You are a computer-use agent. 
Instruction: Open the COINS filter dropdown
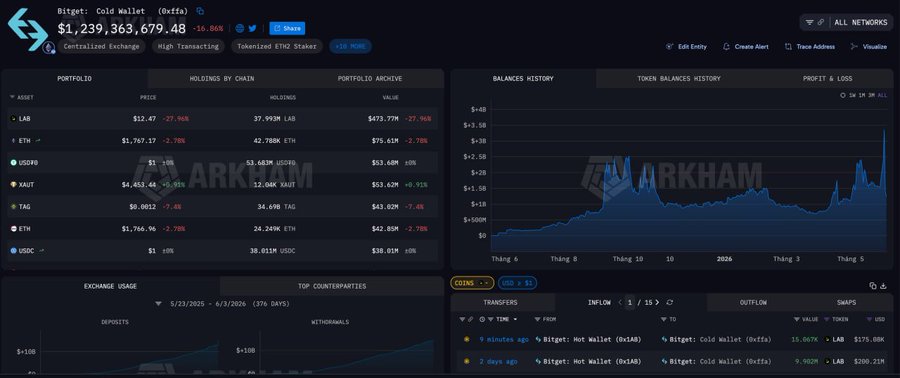(473, 283)
